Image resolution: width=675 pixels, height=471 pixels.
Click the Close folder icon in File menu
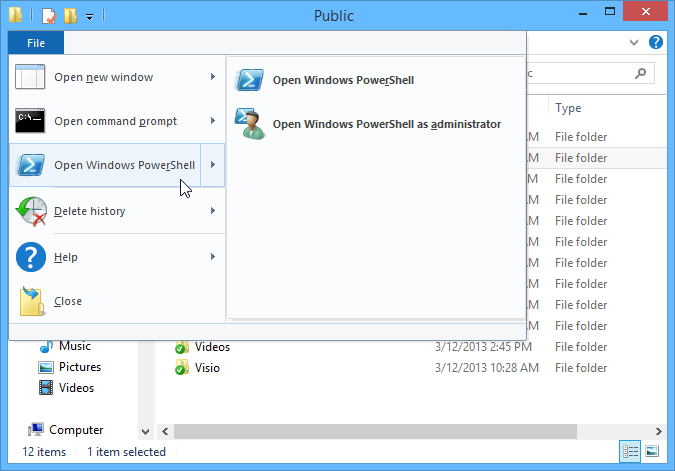(x=32, y=301)
